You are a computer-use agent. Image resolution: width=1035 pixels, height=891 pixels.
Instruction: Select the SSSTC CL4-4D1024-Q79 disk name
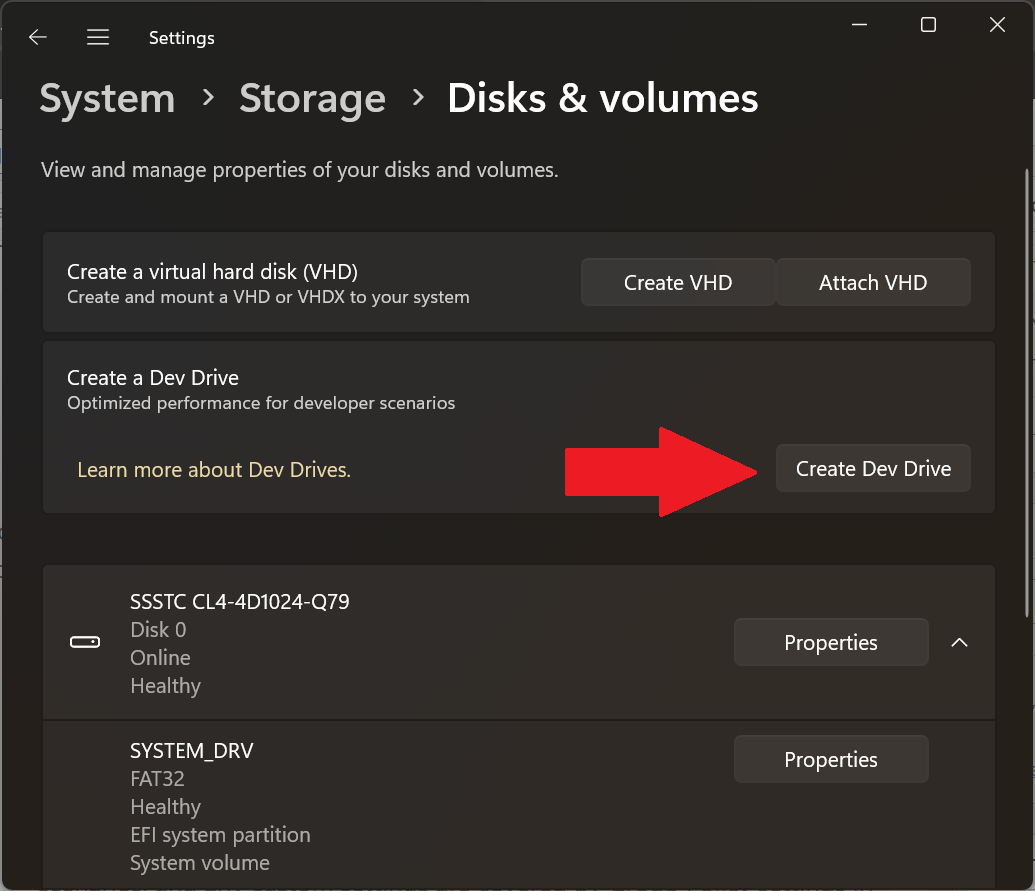tap(240, 602)
